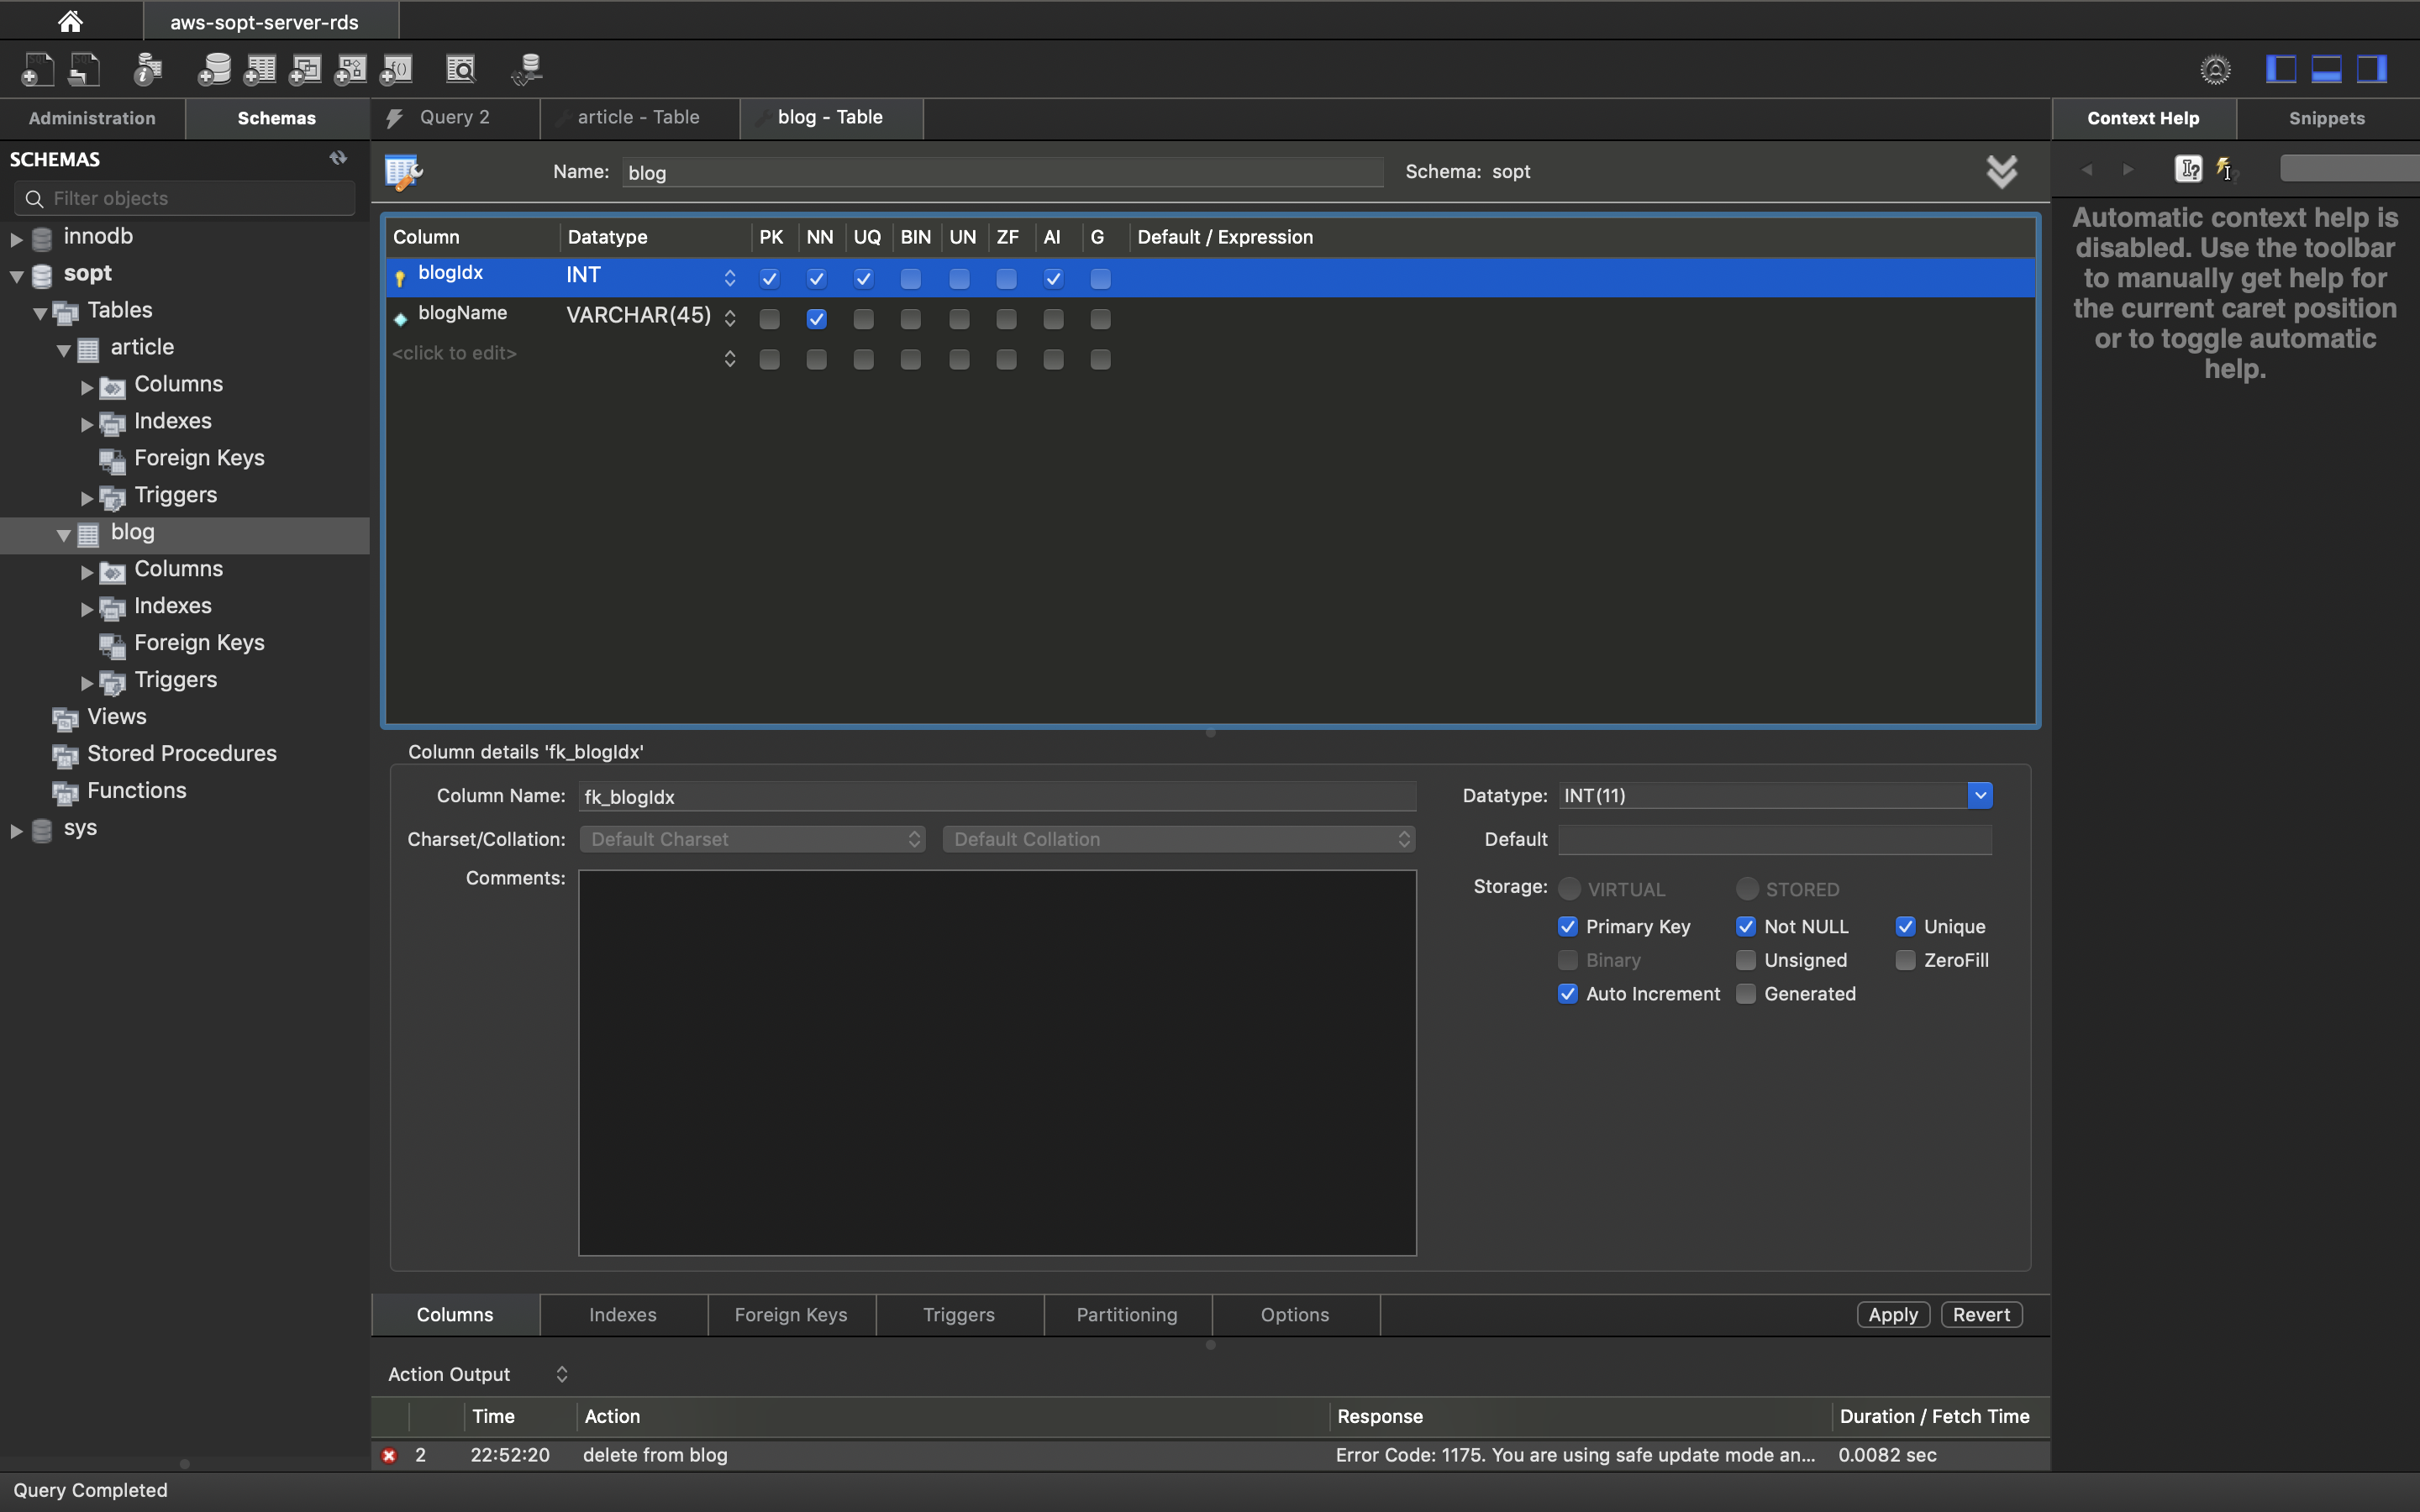Click create new table icon

(260, 69)
